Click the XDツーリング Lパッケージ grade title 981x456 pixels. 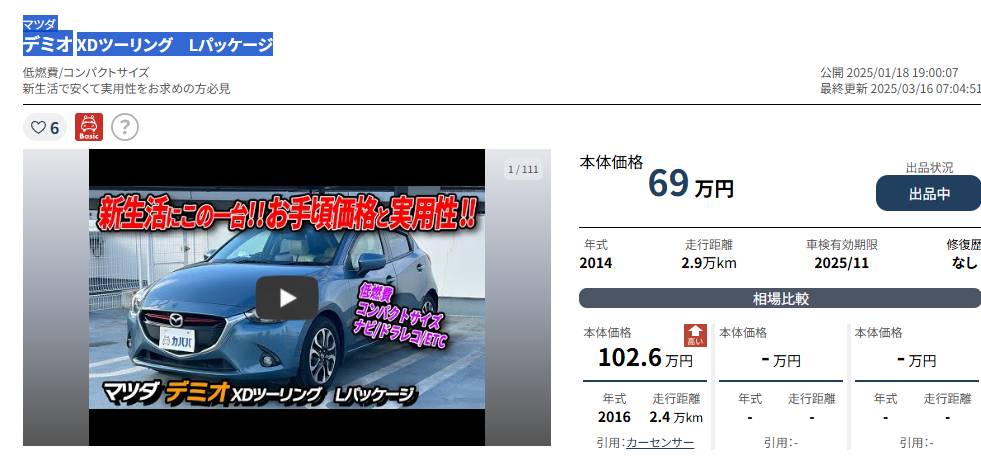click(175, 44)
